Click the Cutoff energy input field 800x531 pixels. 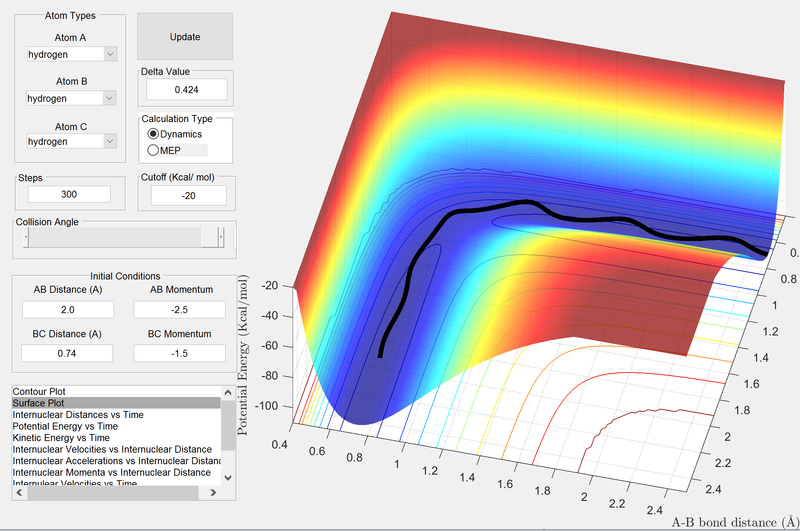click(186, 195)
